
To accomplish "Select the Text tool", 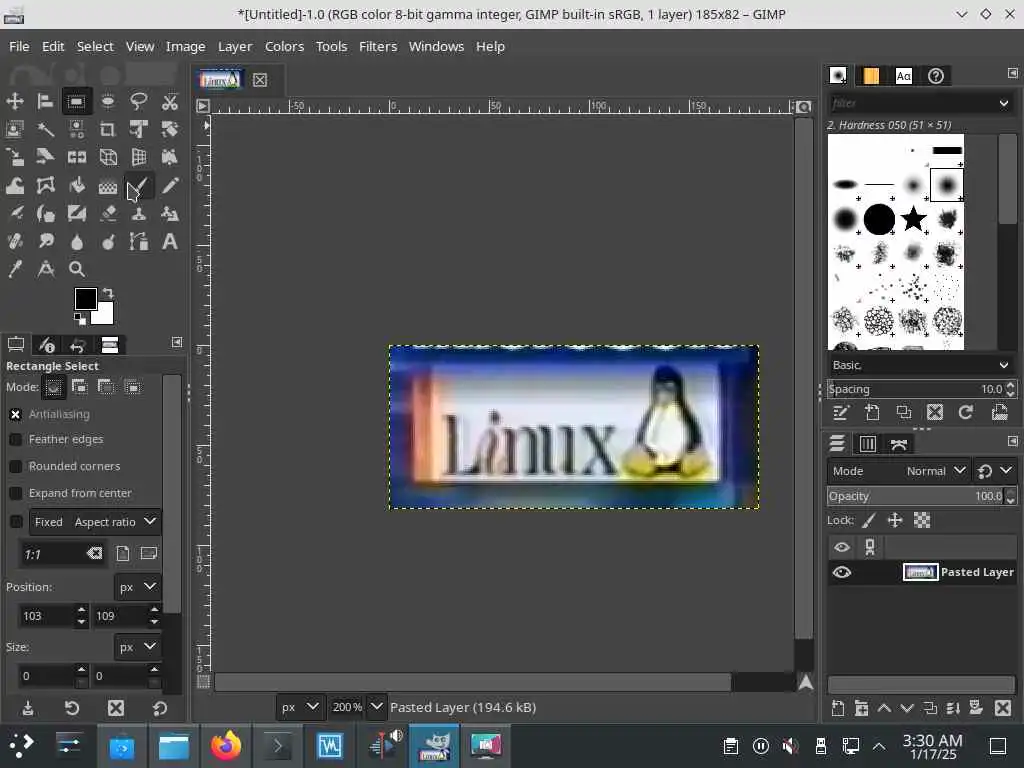I will point(170,242).
